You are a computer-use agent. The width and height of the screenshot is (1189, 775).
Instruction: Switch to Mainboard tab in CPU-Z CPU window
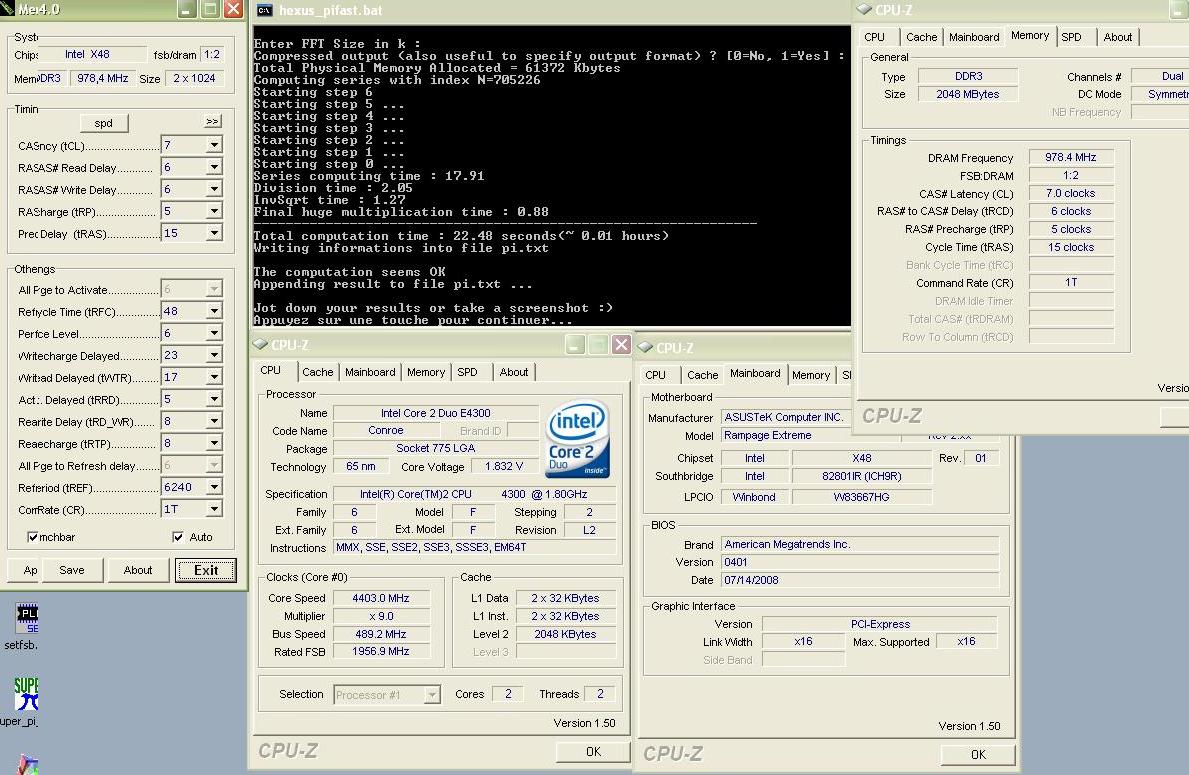click(x=370, y=372)
